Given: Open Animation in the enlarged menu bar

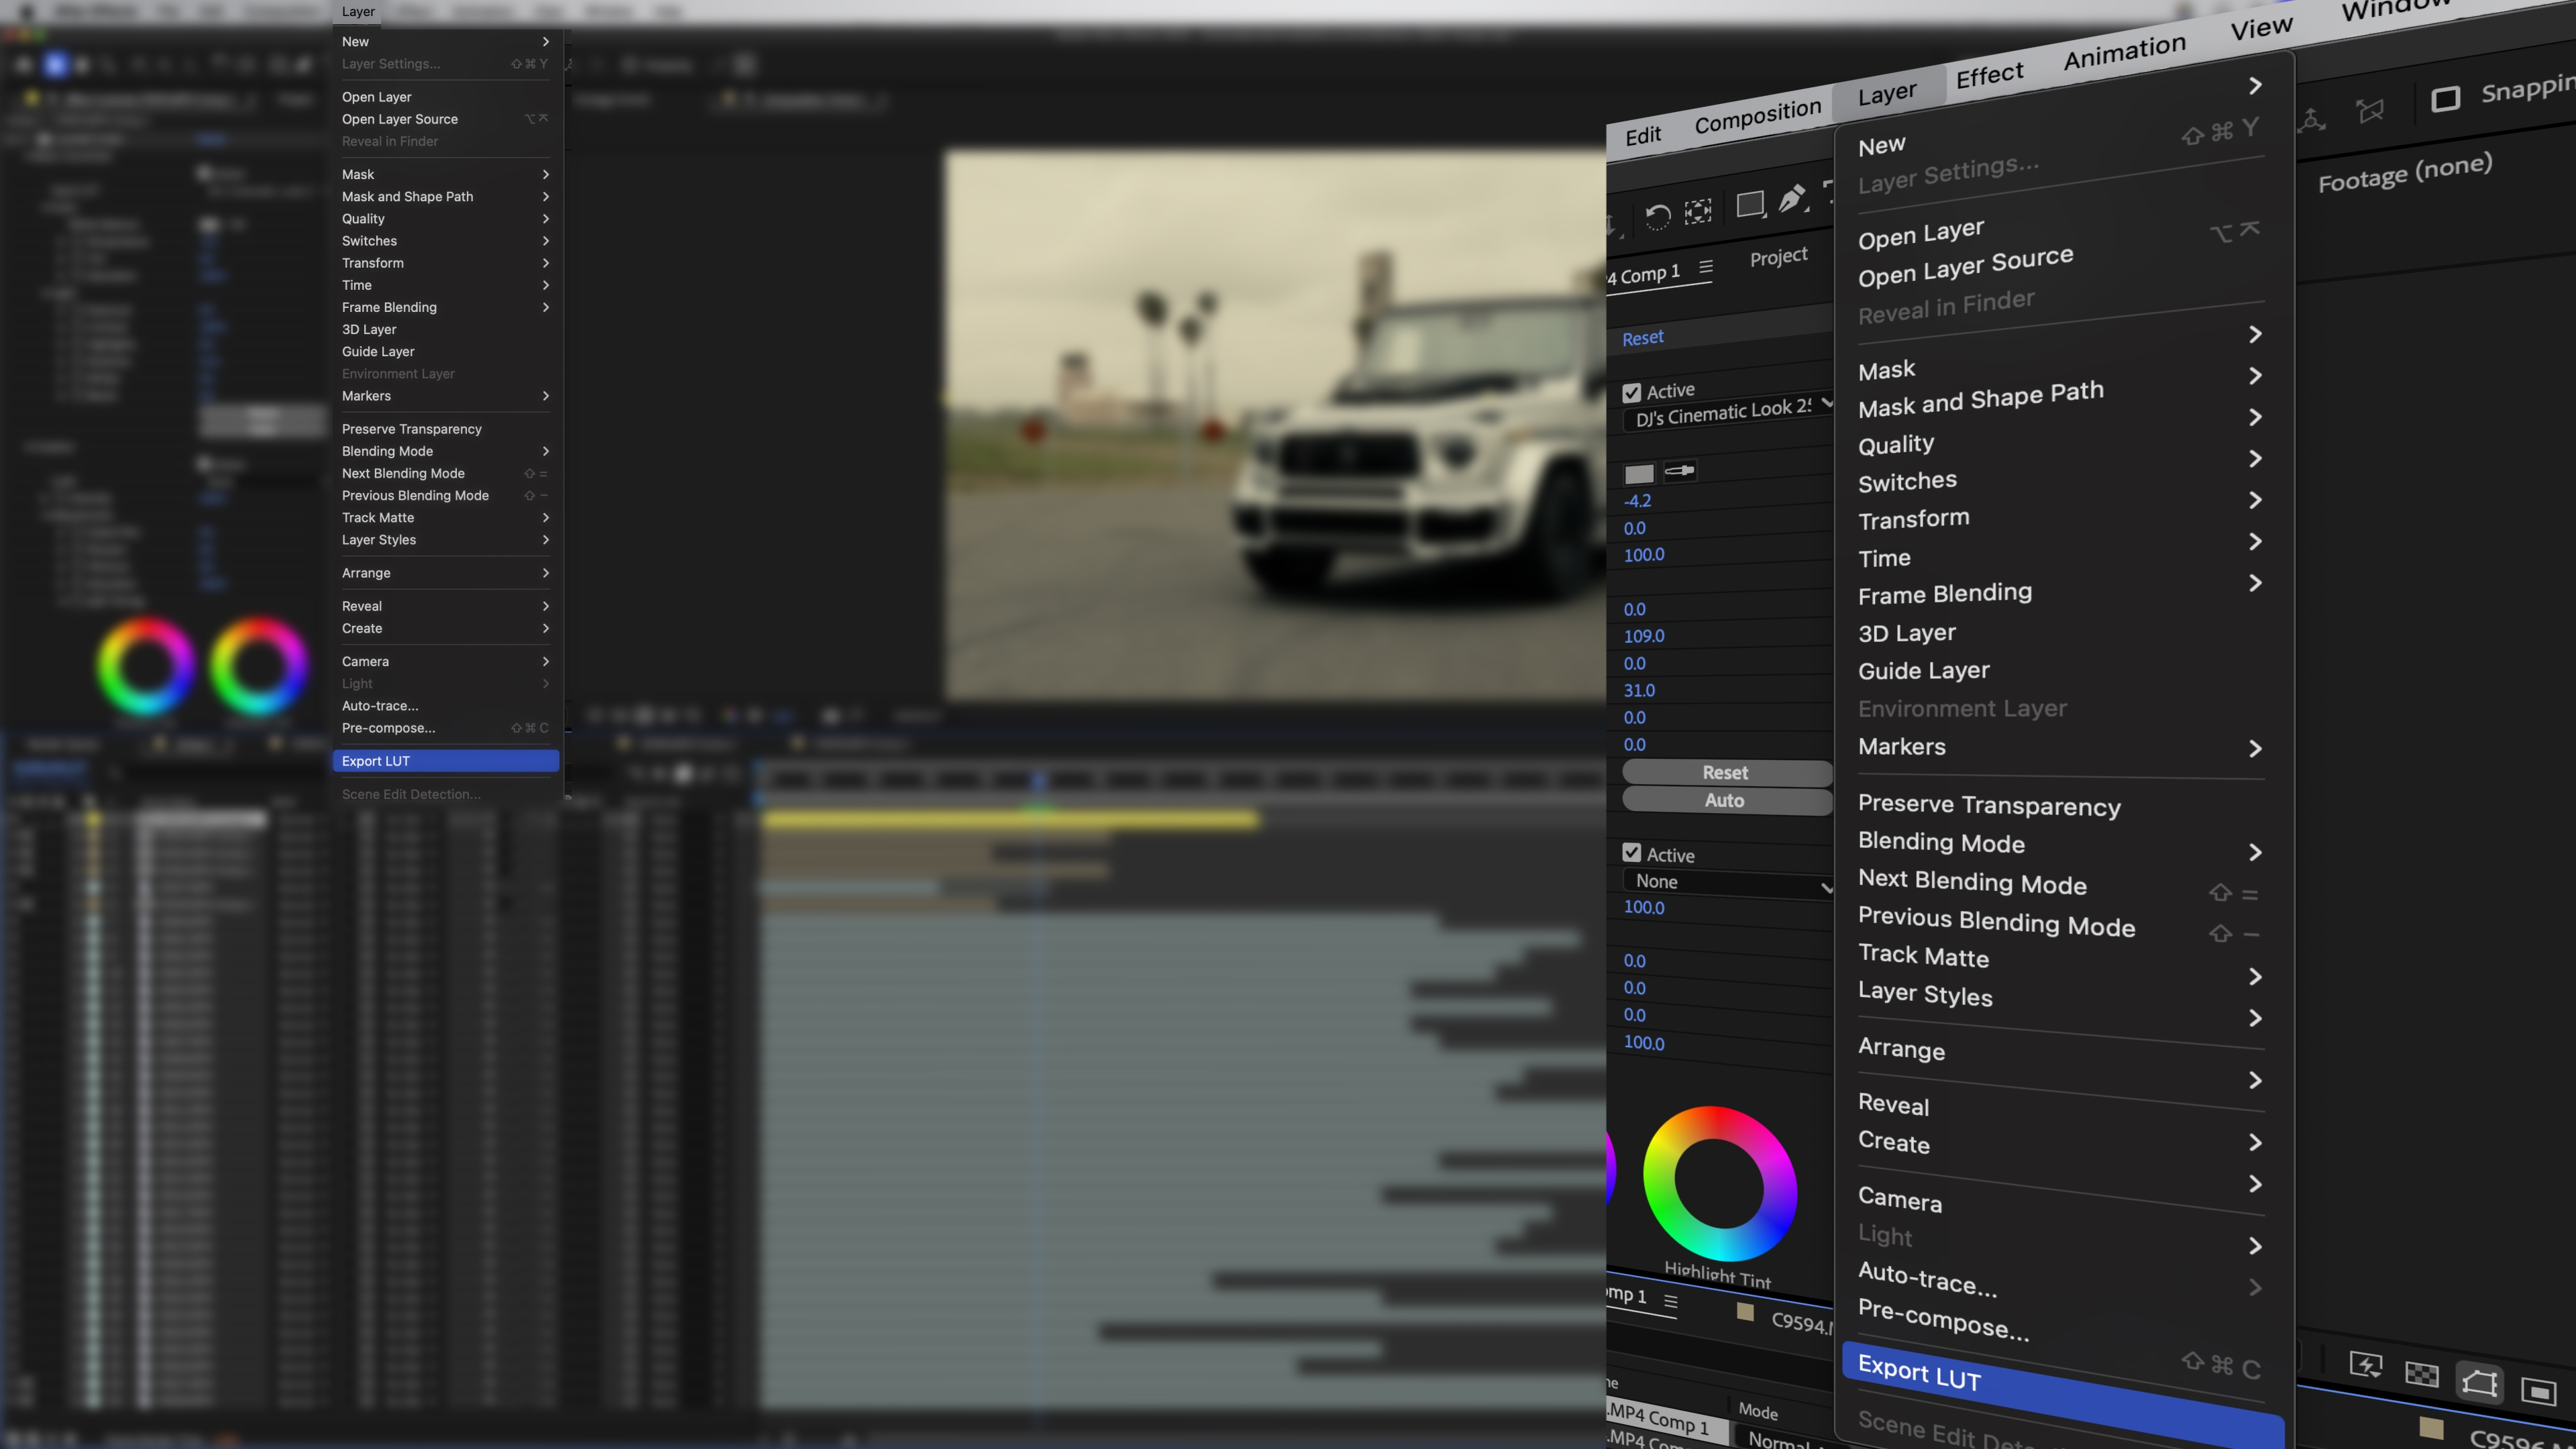Looking at the screenshot, I should [2124, 52].
